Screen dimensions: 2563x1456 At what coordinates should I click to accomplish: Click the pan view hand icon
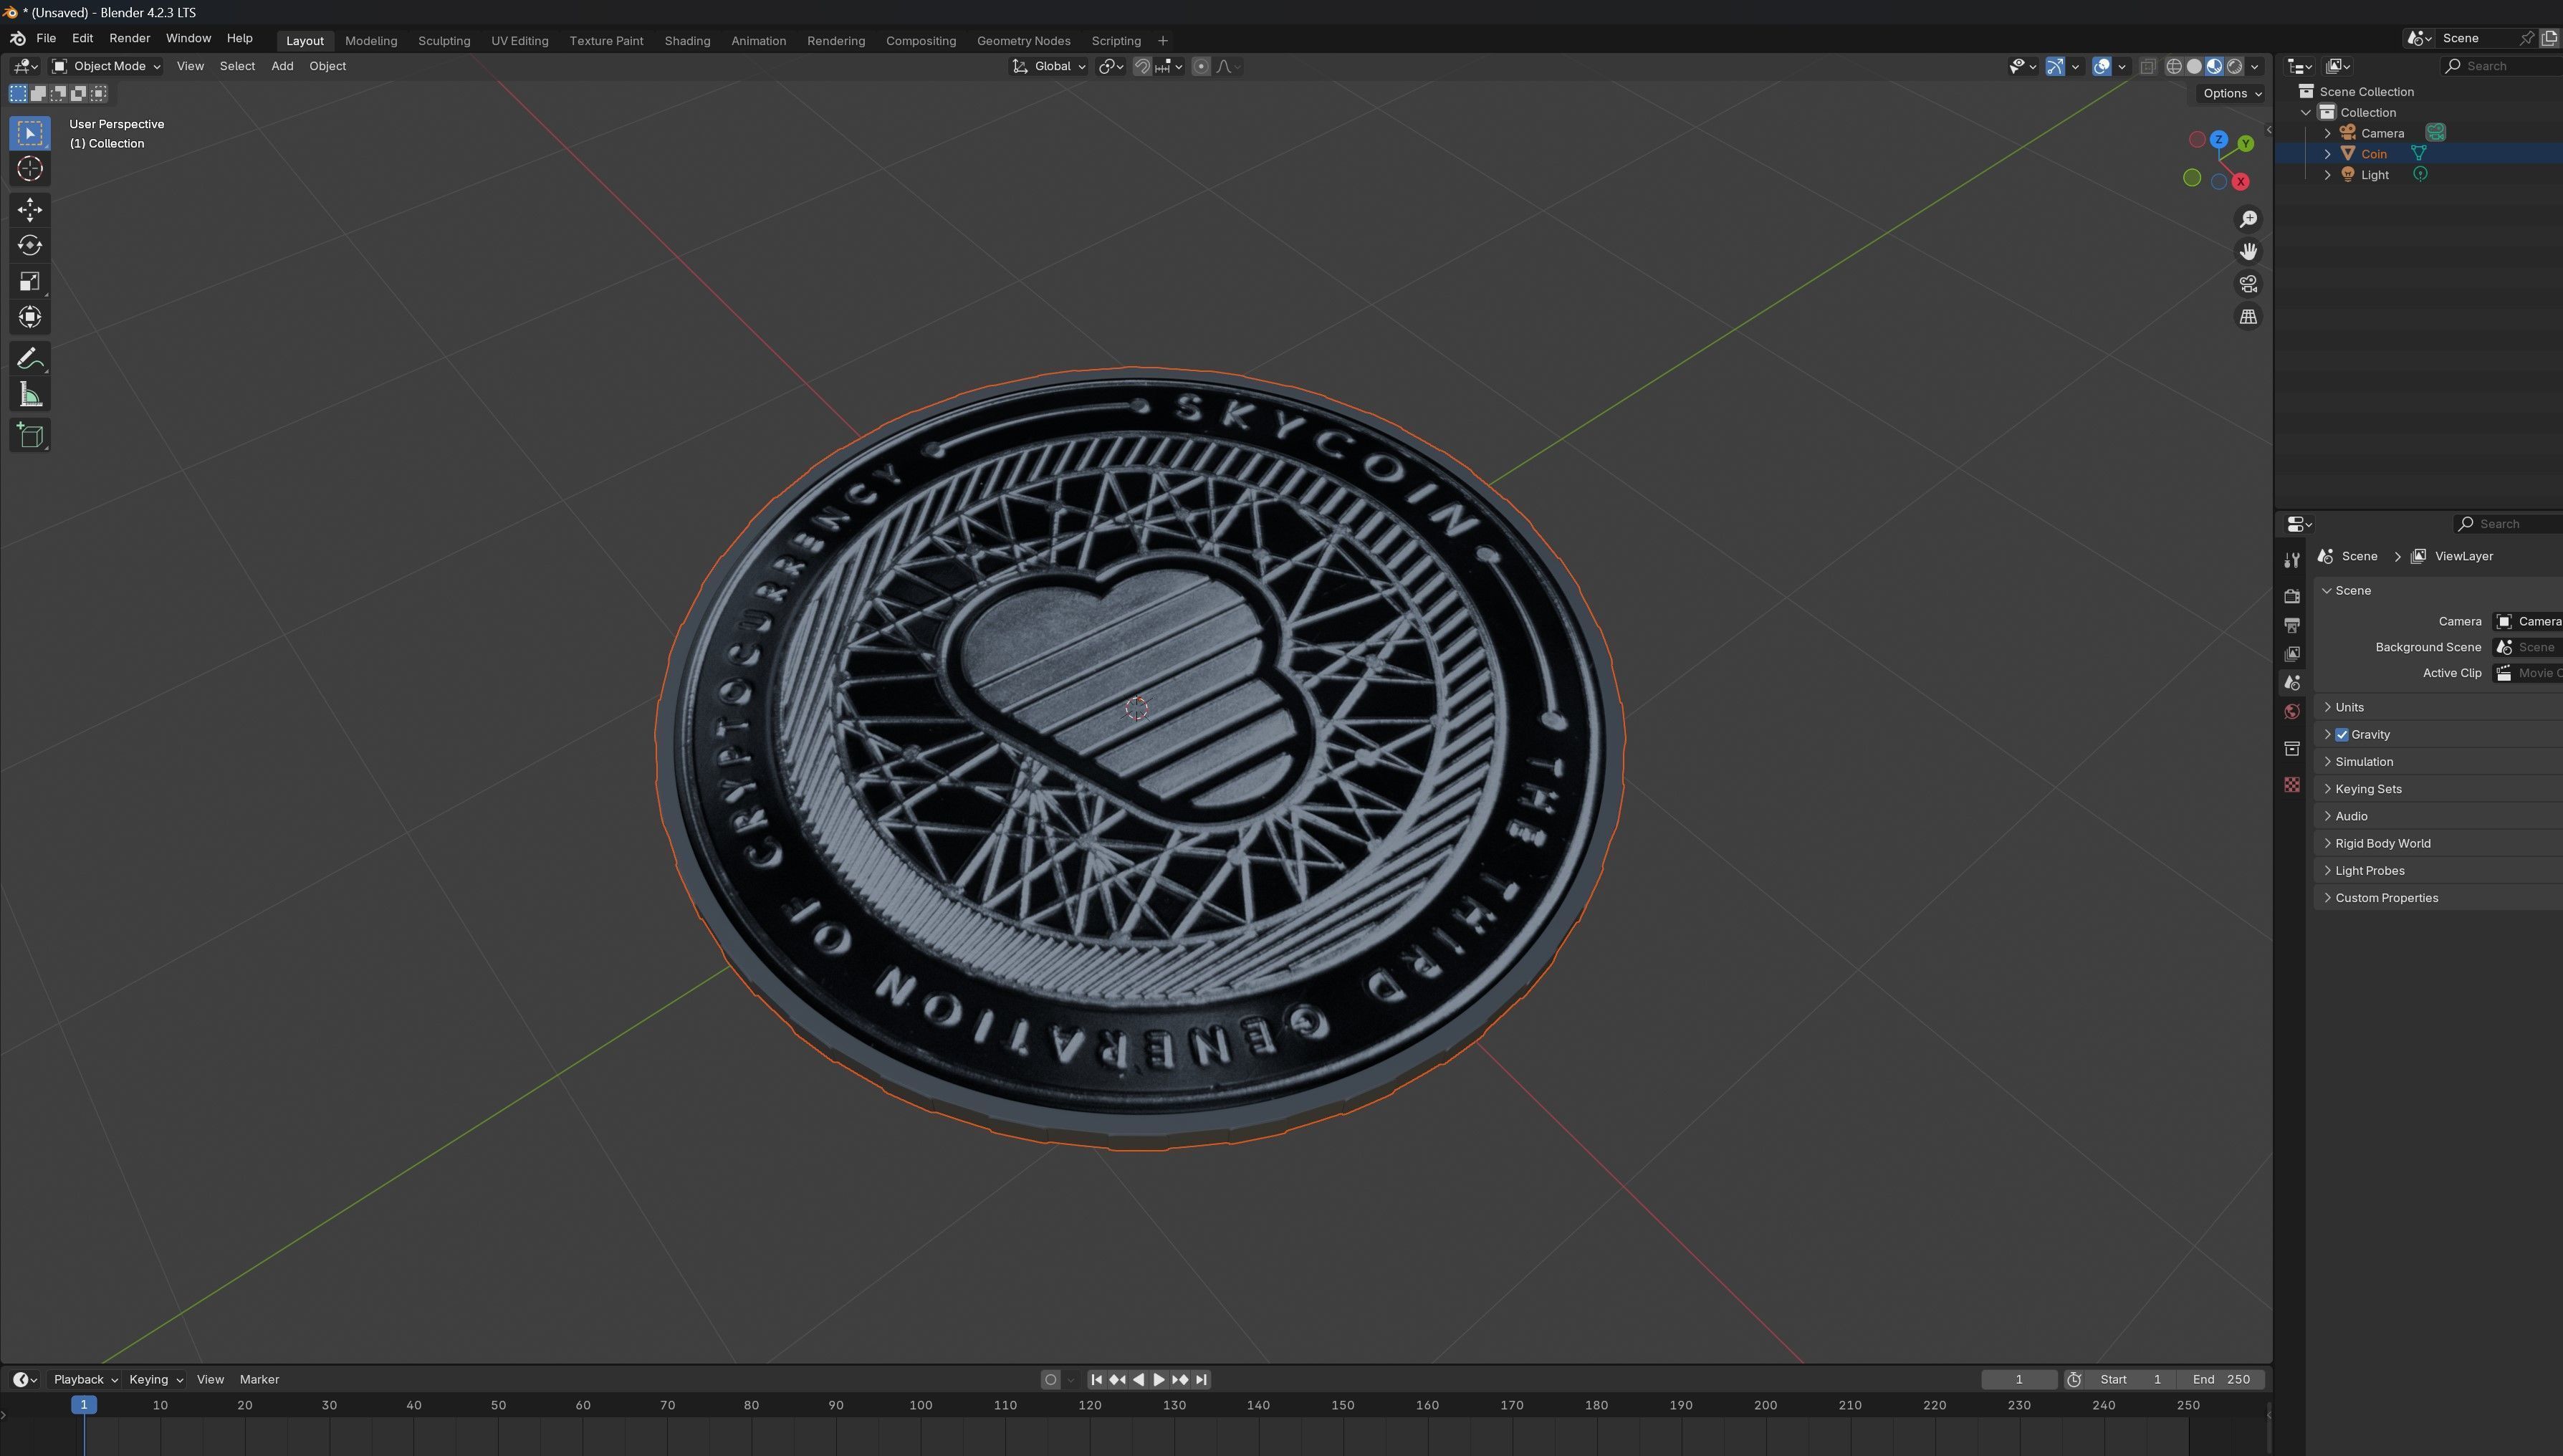(x=2248, y=251)
